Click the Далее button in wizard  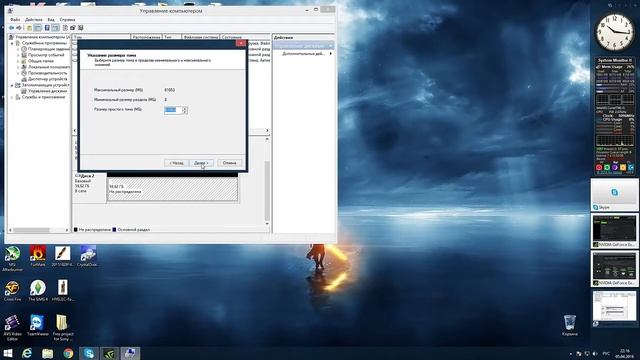point(201,163)
